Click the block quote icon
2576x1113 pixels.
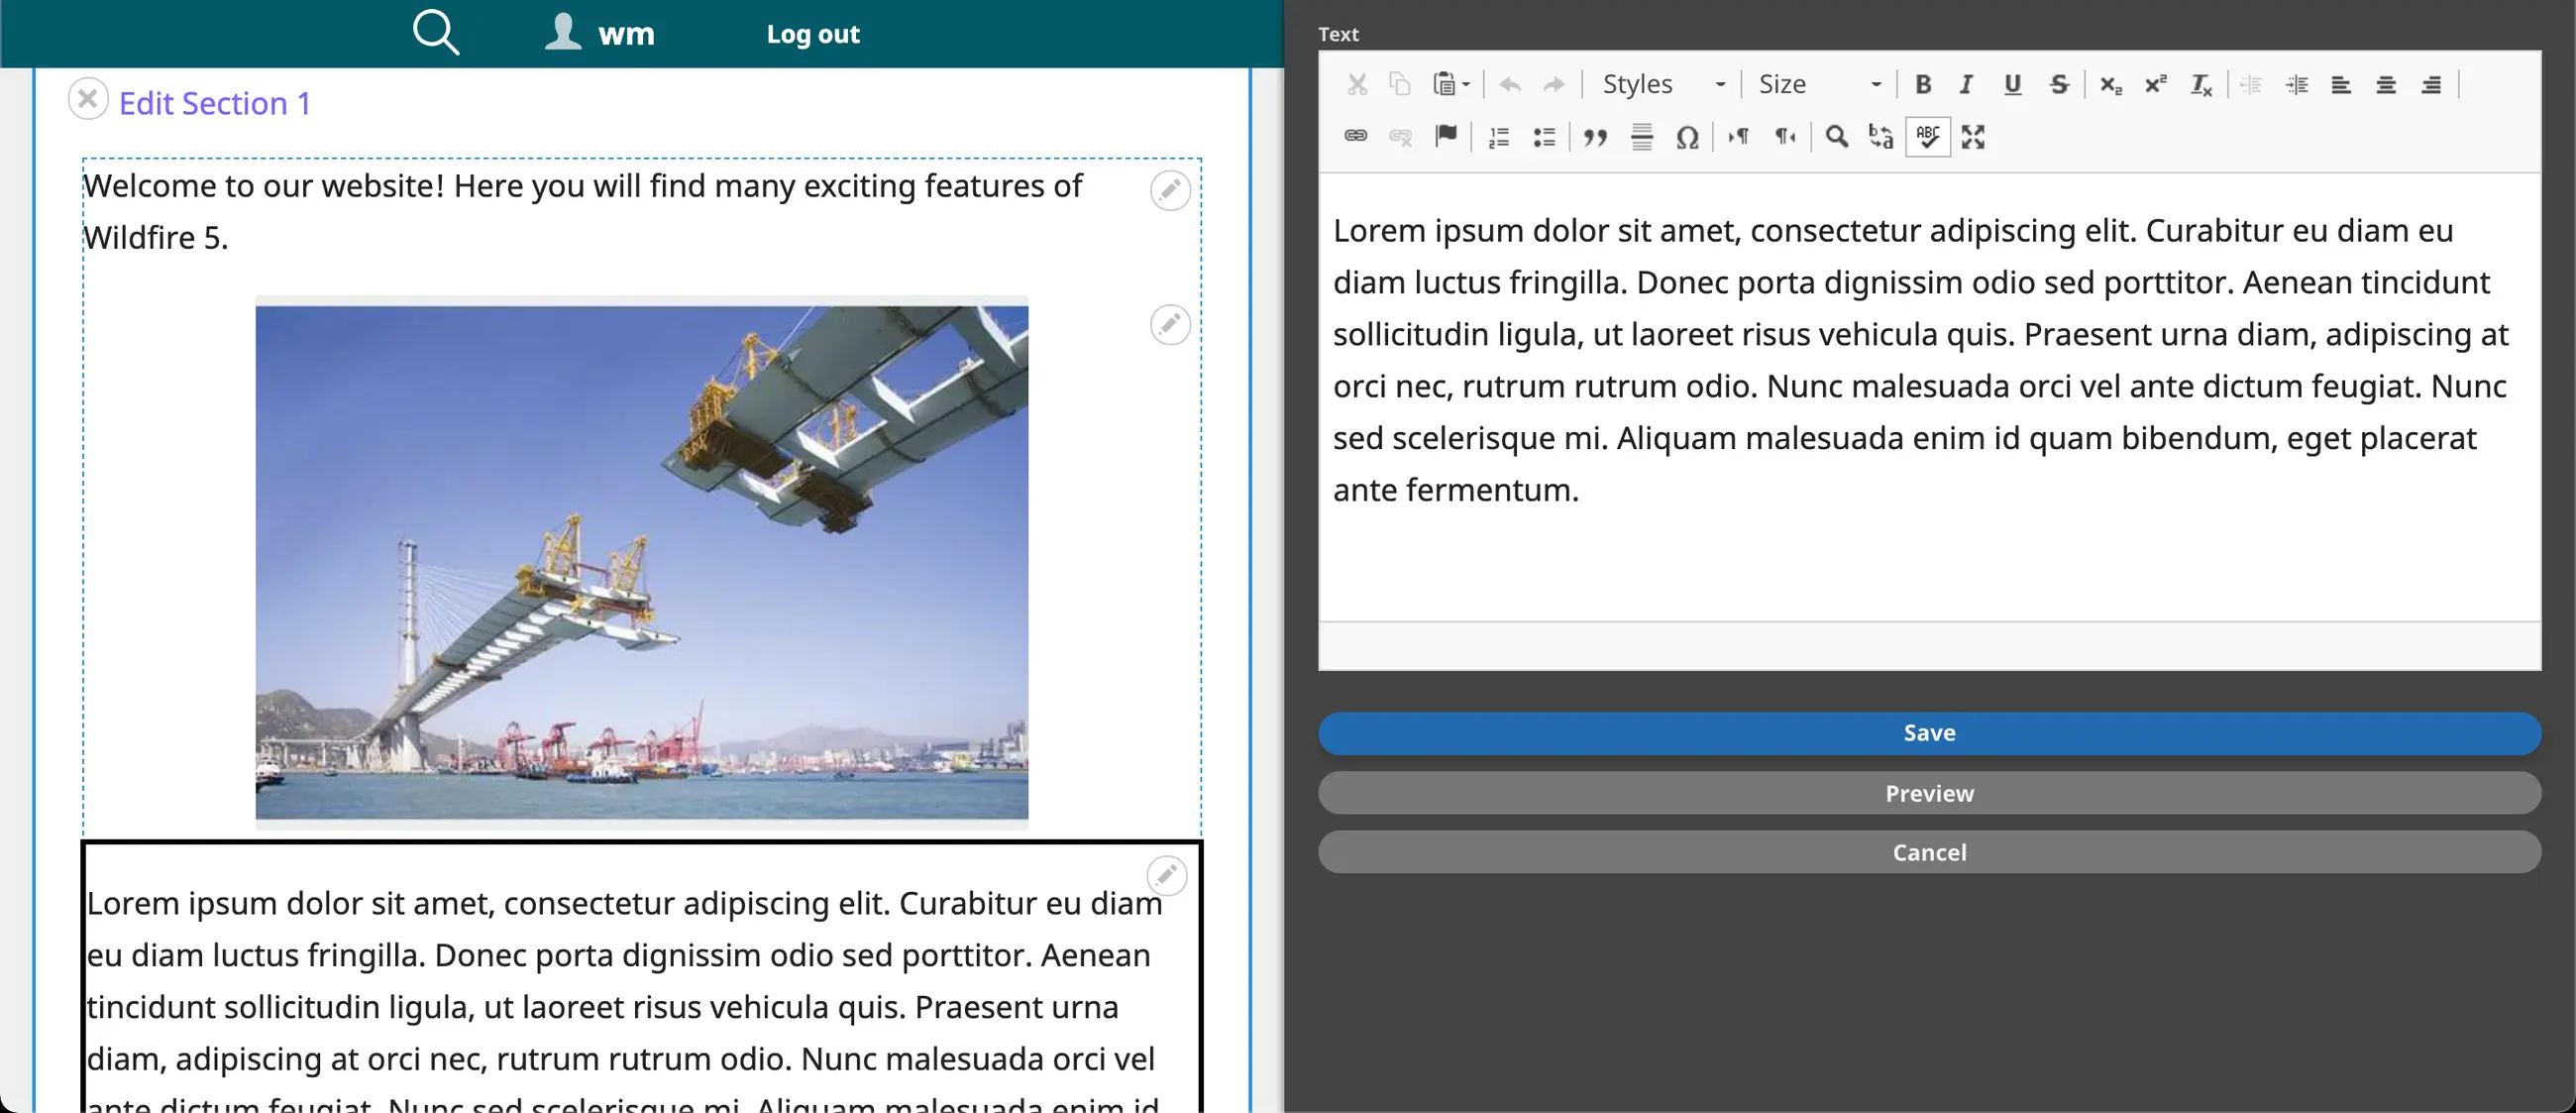[1595, 137]
